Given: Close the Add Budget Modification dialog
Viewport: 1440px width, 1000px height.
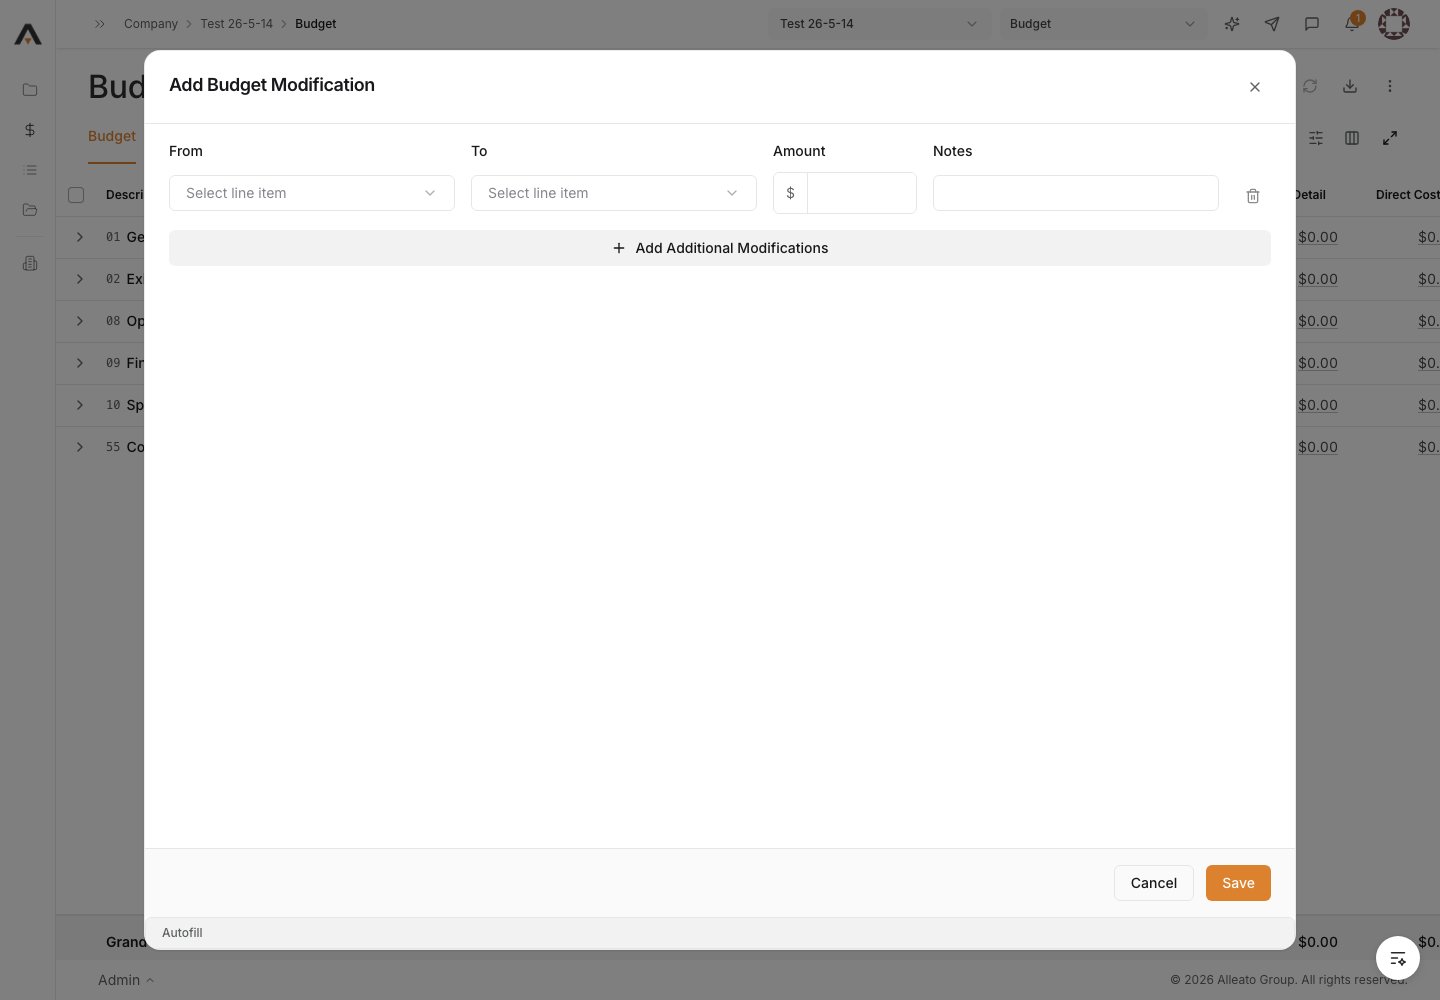Looking at the screenshot, I should (x=1255, y=87).
